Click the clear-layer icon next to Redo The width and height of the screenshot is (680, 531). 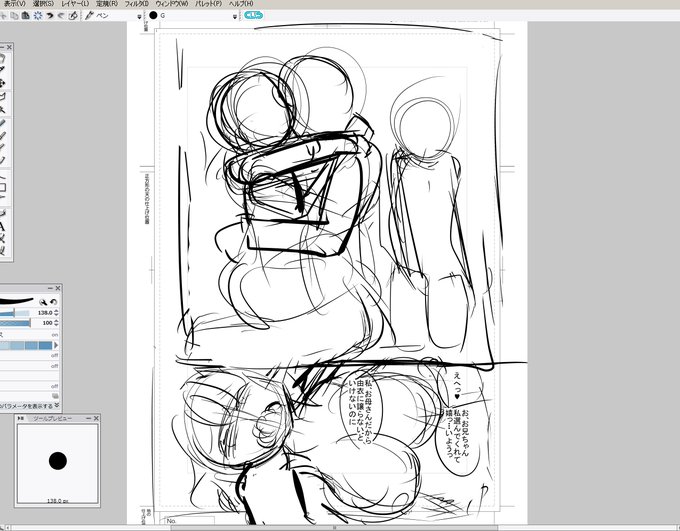(73, 16)
